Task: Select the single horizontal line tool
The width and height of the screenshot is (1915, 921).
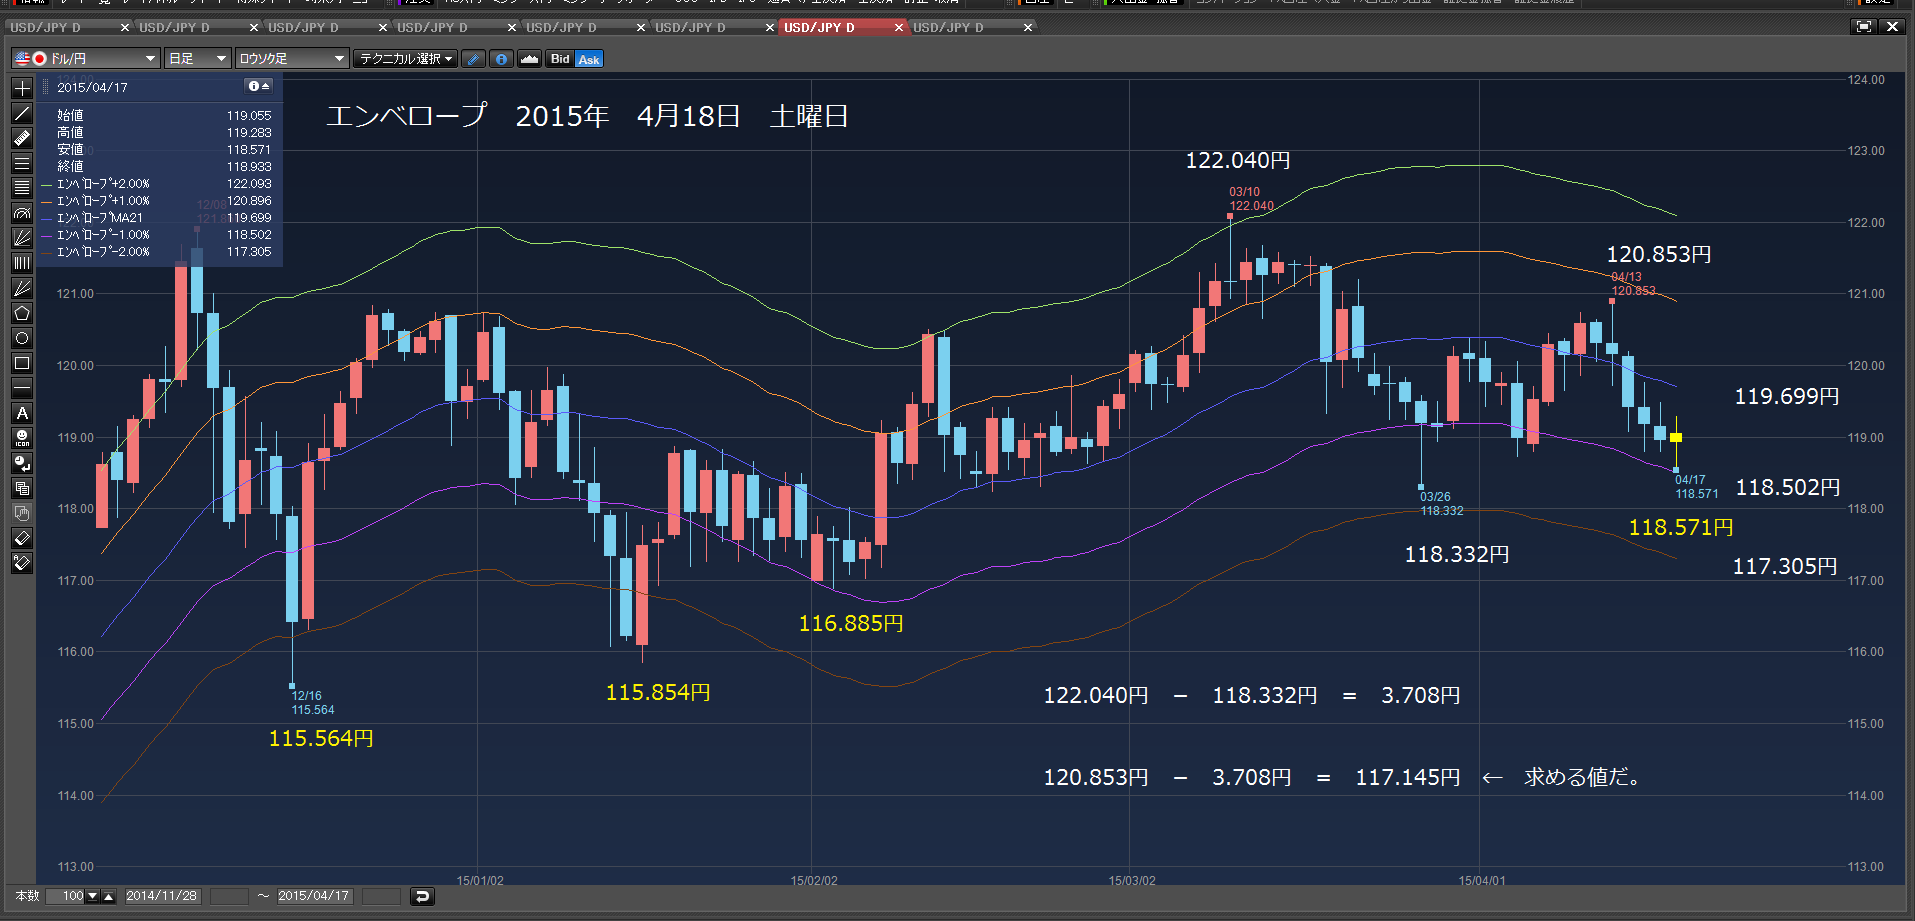Action: 22,388
